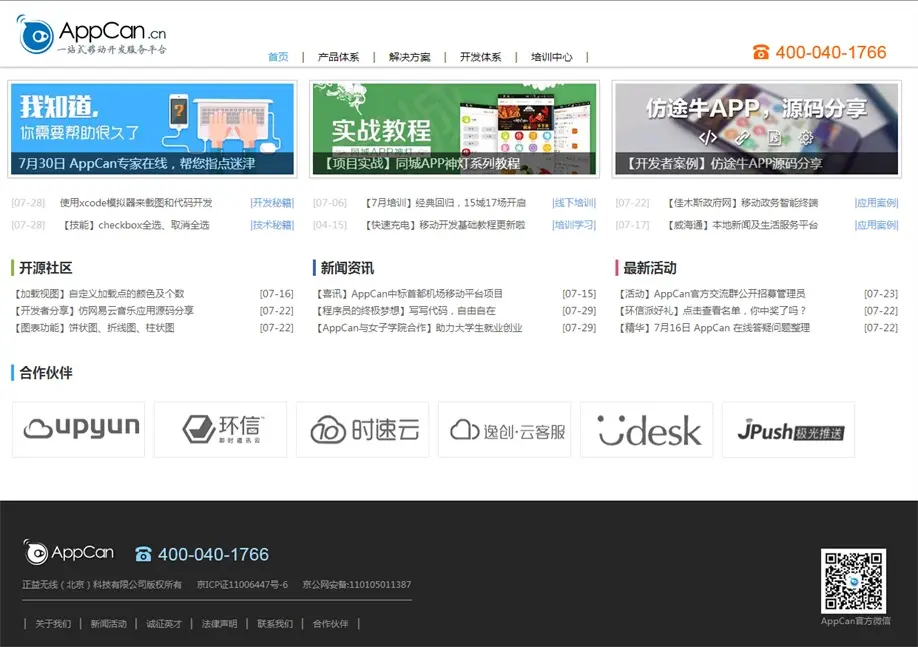Image resolution: width=918 pixels, height=647 pixels.
Task: Open 新闻活动 footer link
Action: pyautogui.click(x=108, y=624)
